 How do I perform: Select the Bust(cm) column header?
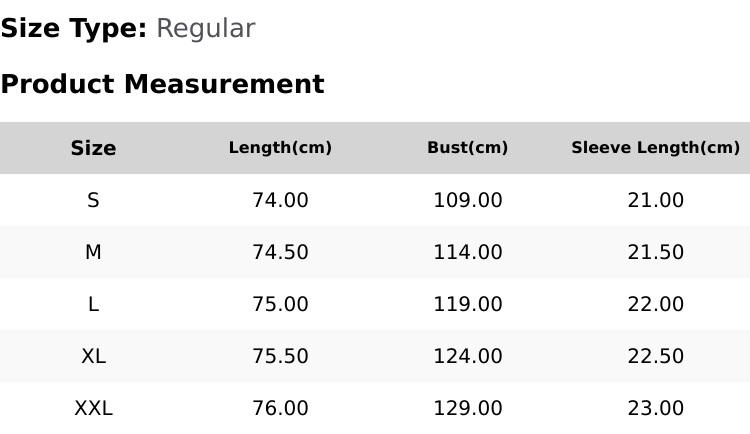(x=467, y=148)
